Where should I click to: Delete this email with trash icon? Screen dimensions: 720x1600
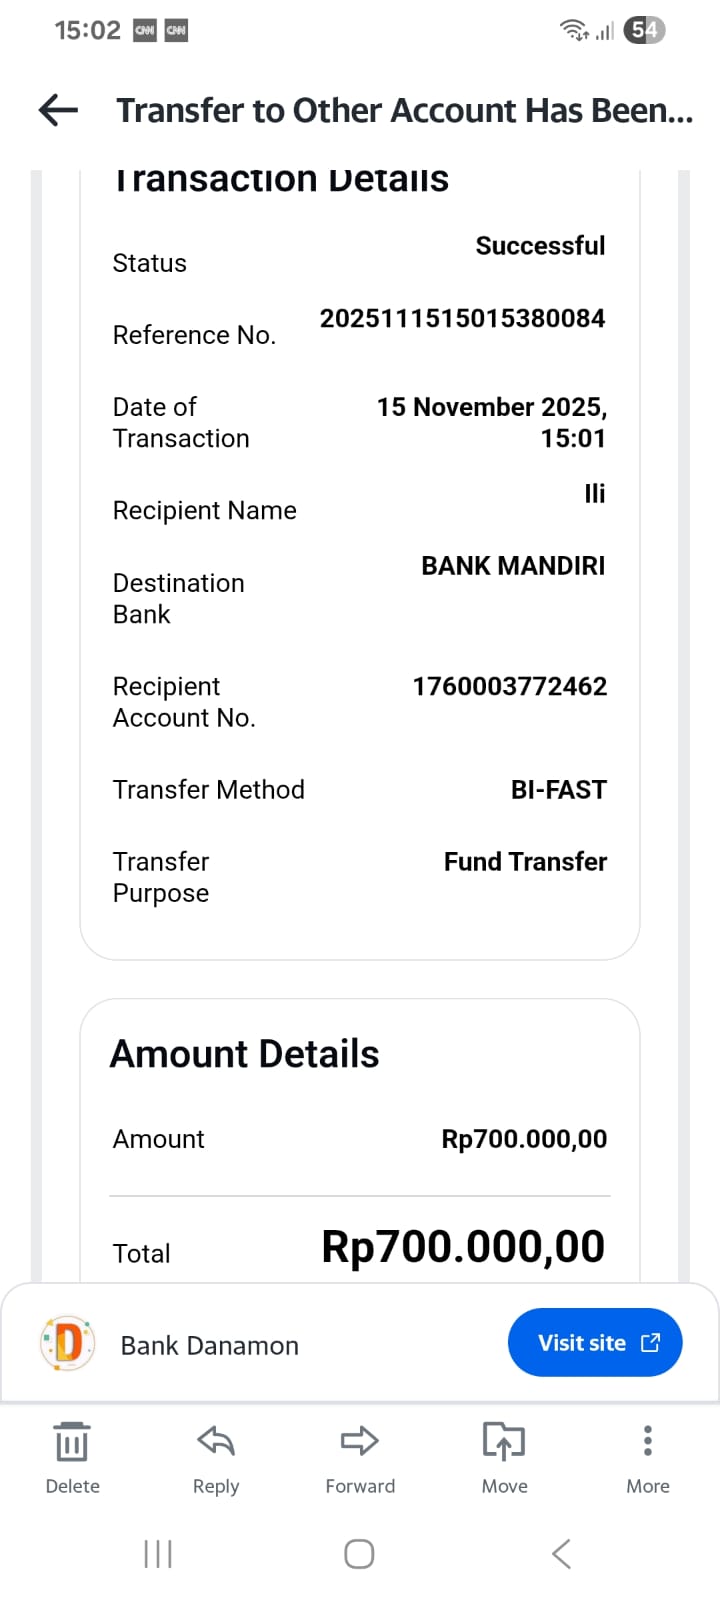pos(72,1442)
